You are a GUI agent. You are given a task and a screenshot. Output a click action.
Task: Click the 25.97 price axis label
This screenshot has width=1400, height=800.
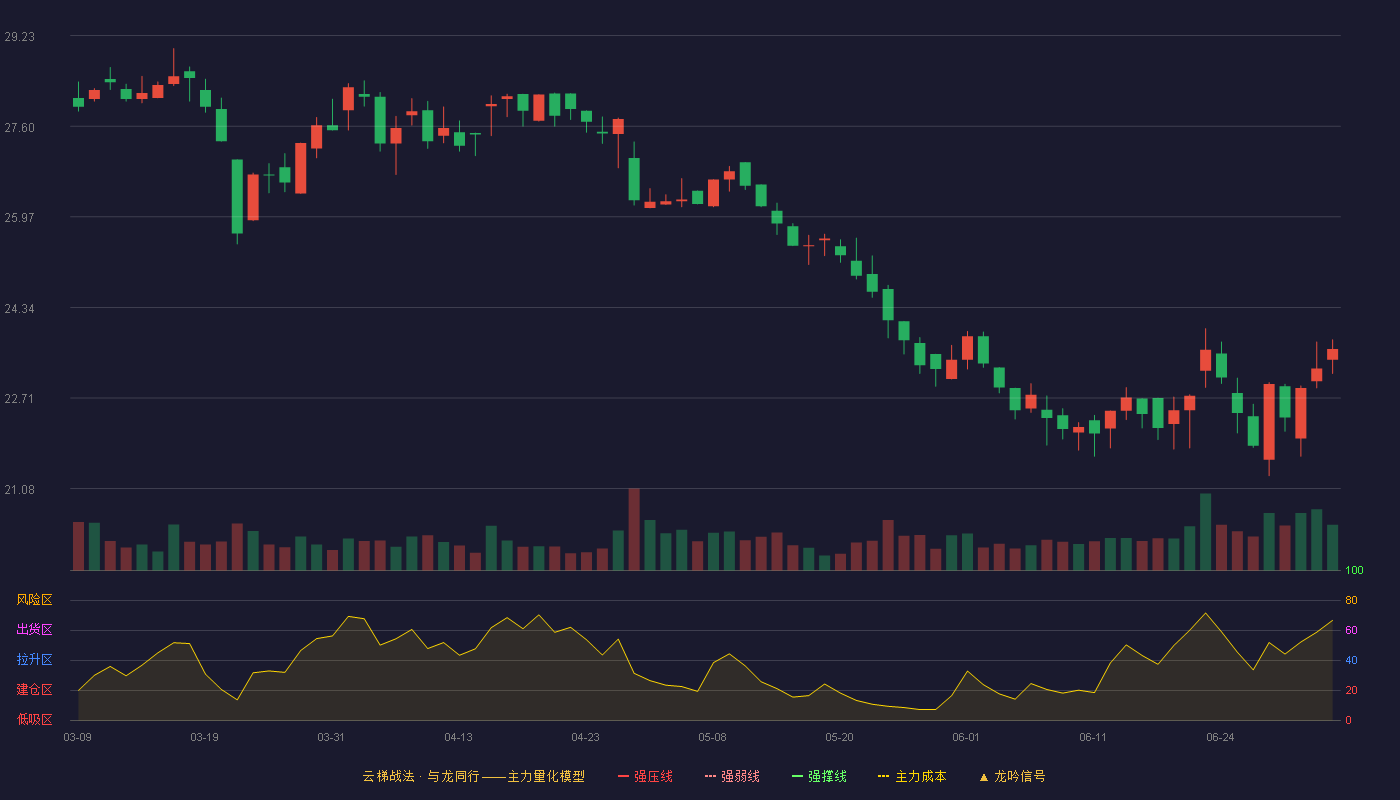(x=19, y=218)
